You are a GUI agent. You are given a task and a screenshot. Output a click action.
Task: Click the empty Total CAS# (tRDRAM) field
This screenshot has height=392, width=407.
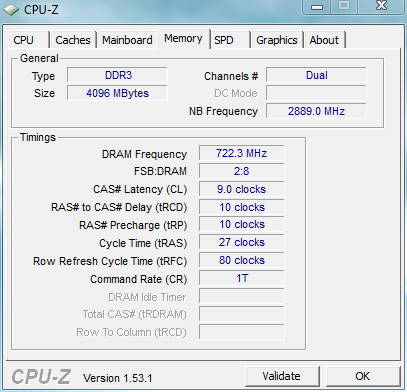click(x=242, y=314)
